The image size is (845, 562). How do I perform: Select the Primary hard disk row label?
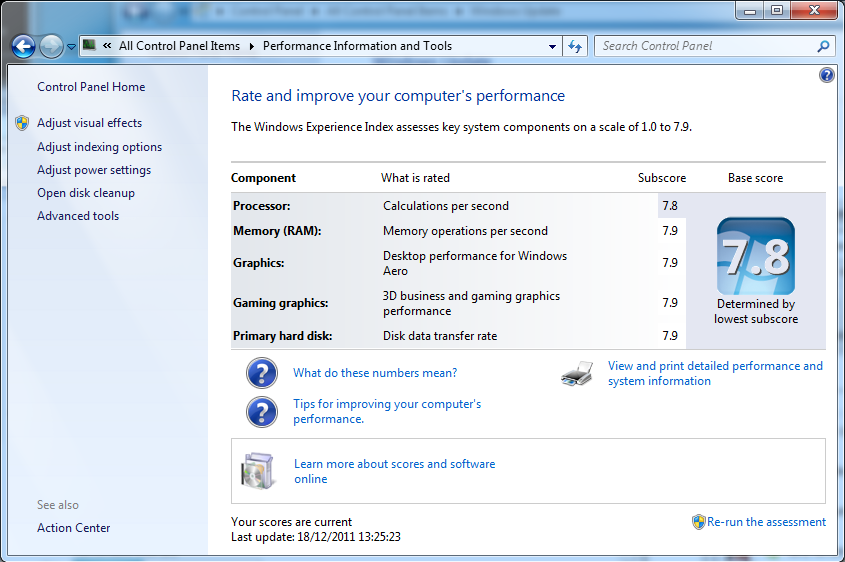pyautogui.click(x=282, y=336)
